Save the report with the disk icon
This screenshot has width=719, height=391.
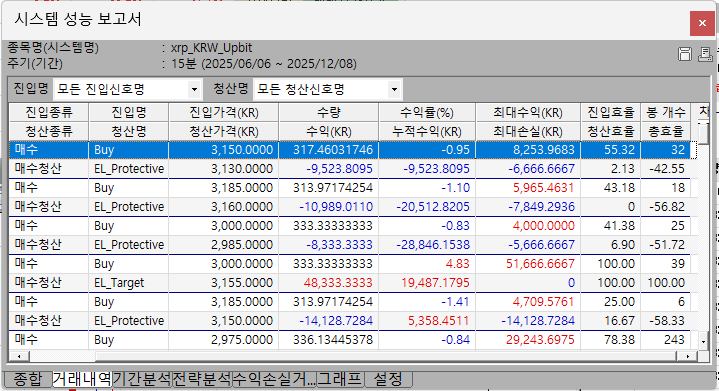tap(685, 54)
